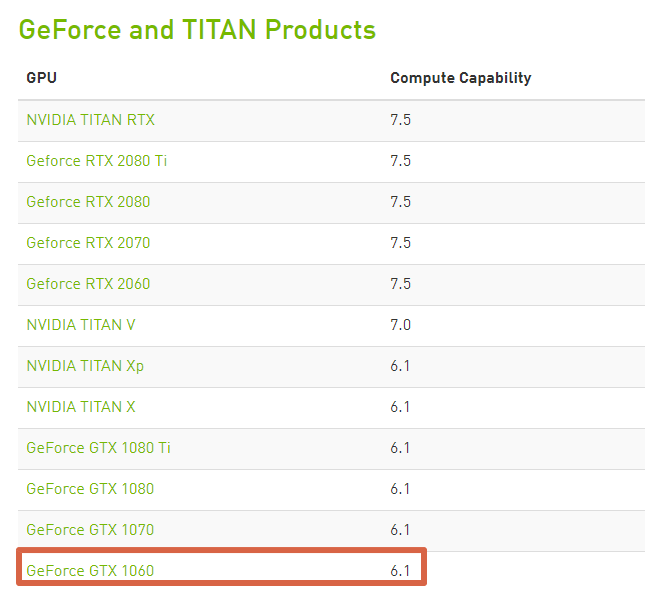Viewport: 661px width, 590px height.
Task: Open the NVIDIA TITAN X link
Action: click(81, 407)
